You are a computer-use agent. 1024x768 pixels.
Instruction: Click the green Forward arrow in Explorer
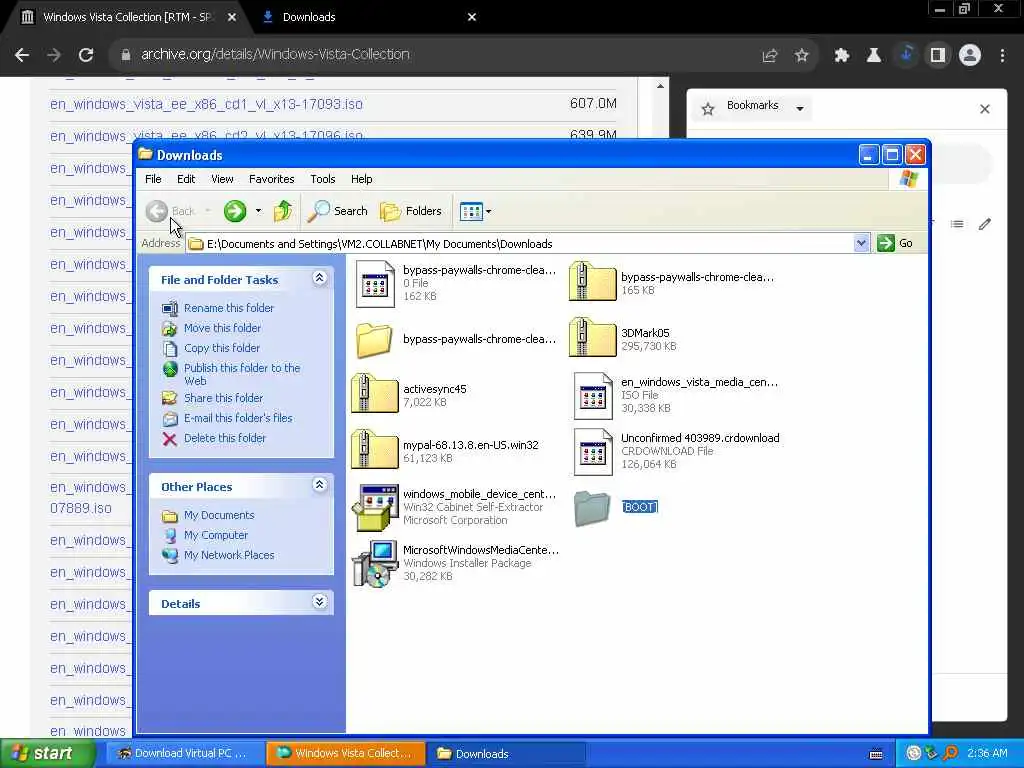235,211
